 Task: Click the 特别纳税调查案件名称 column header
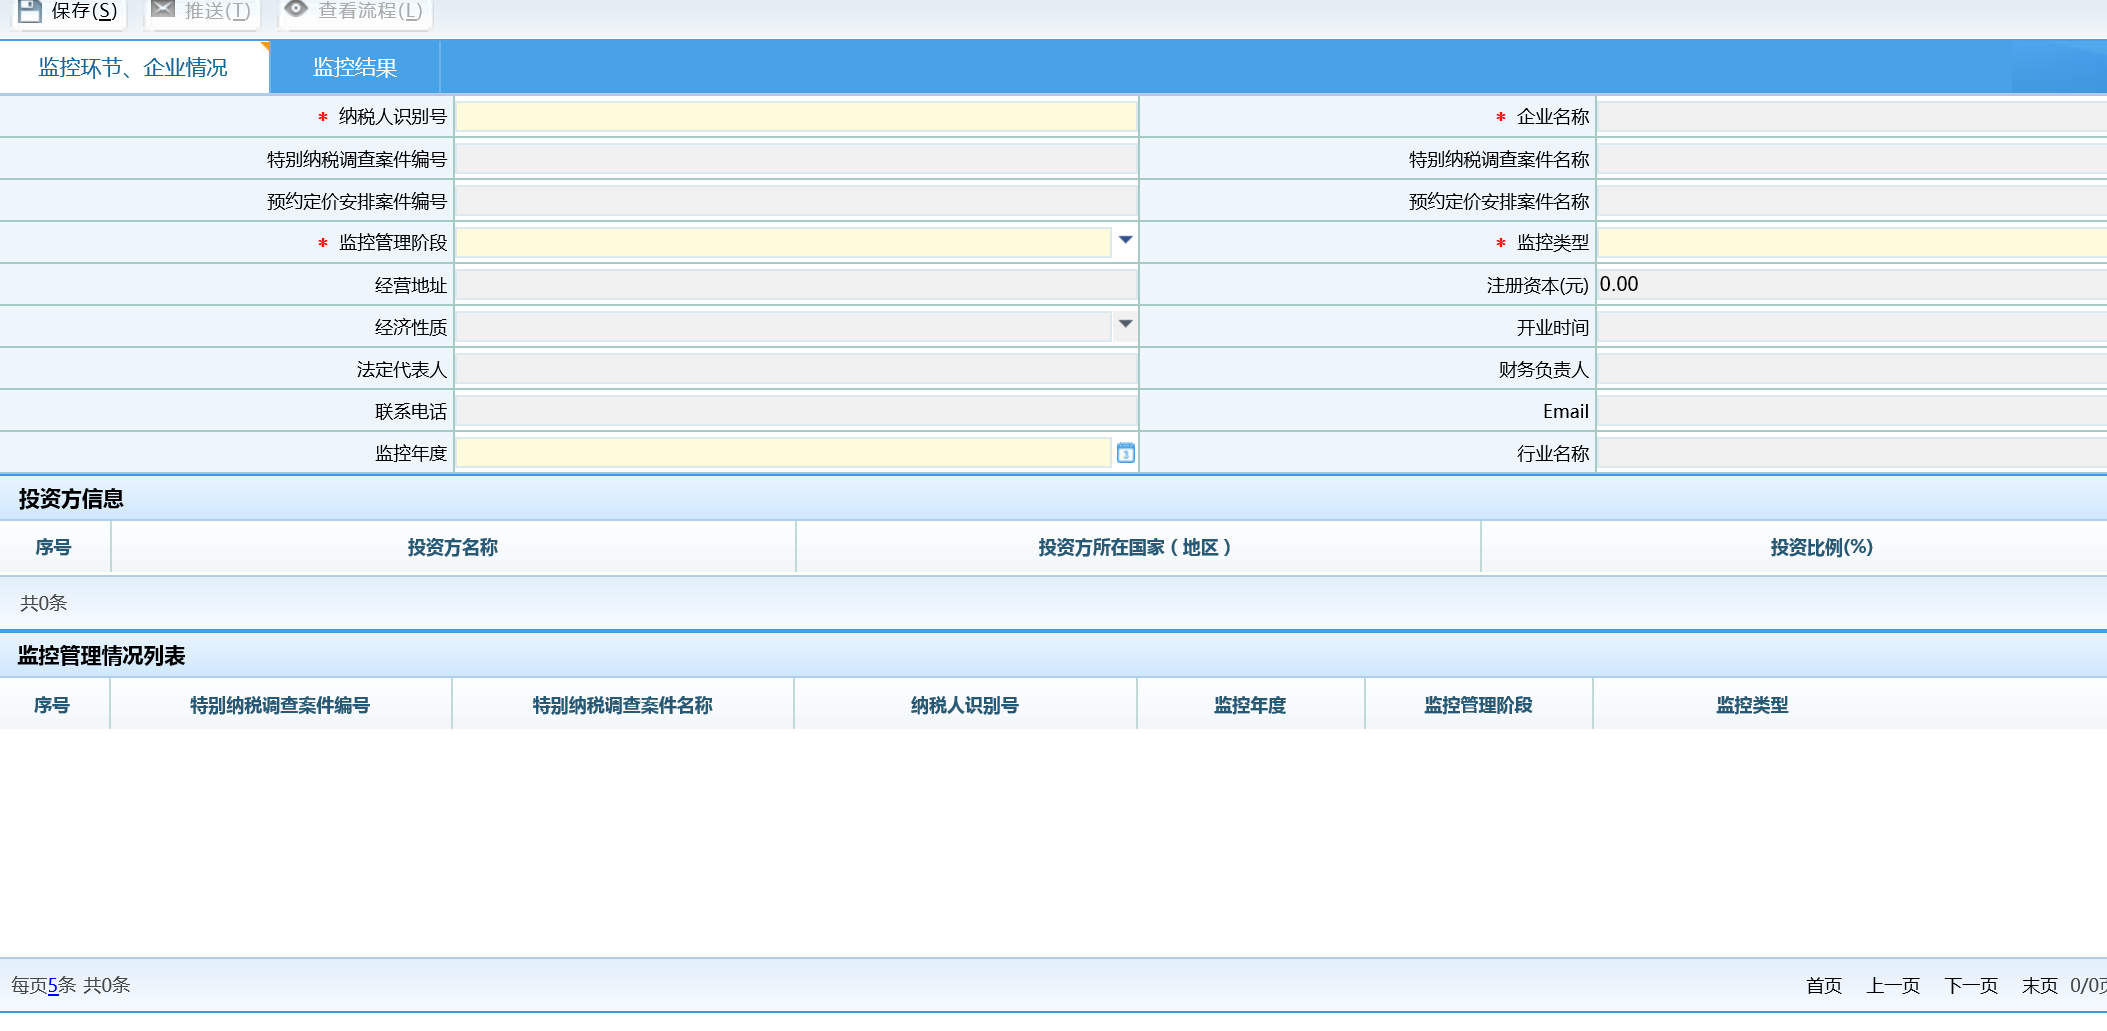[623, 705]
